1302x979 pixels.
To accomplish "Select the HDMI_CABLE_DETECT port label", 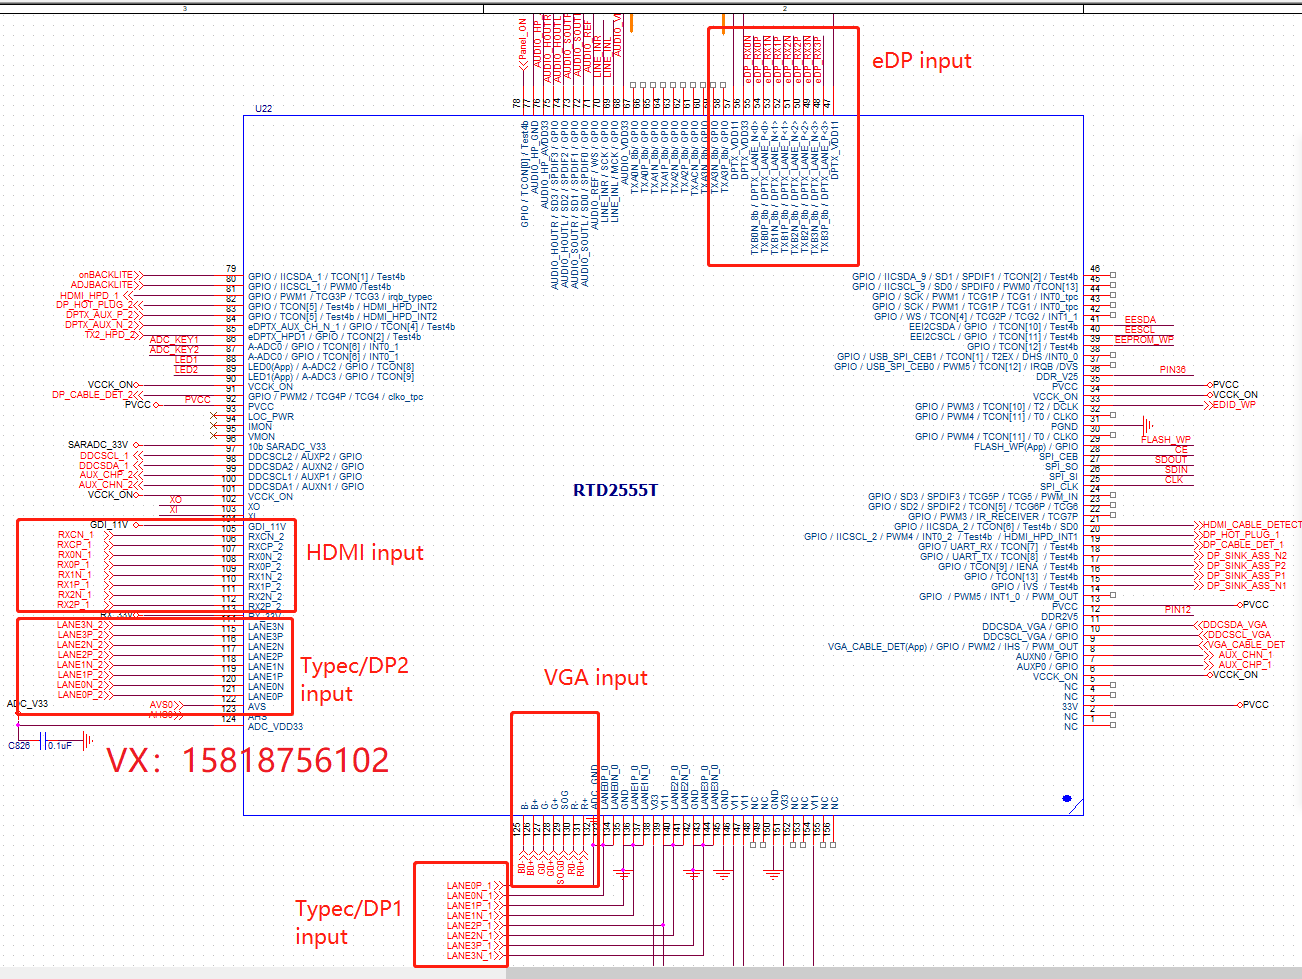I will coord(1252,525).
